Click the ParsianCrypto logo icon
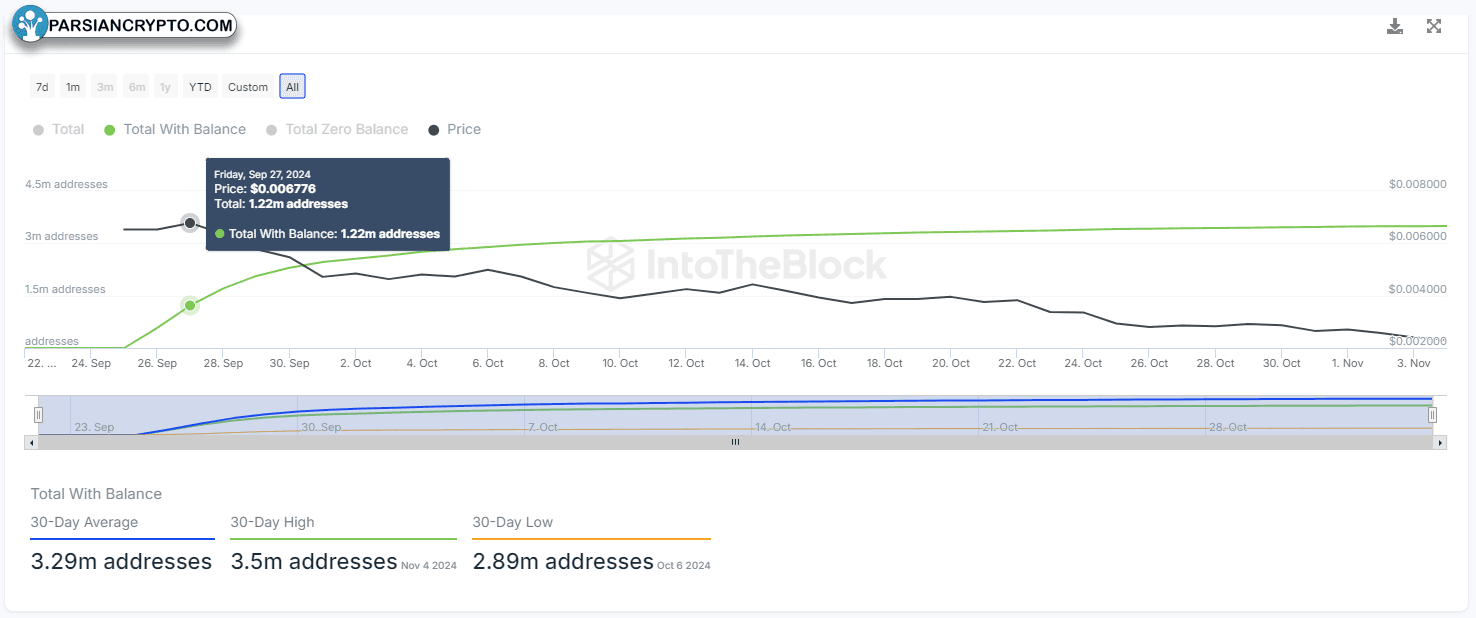 (30, 25)
